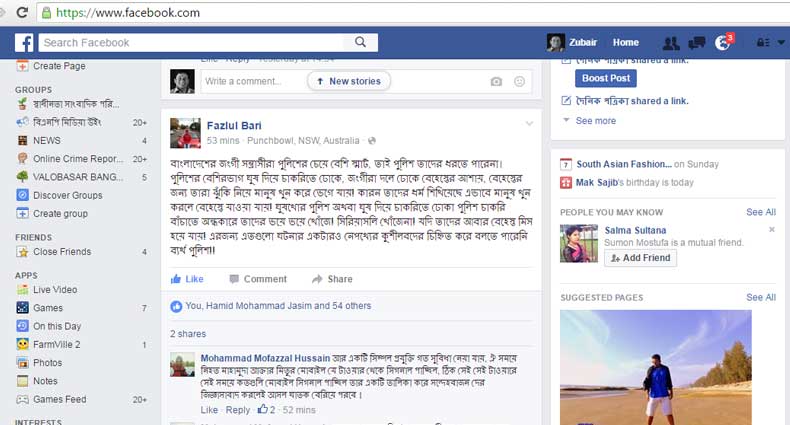Open notifications globe with 3 alerts
Viewport: 790px width, 425px height.
tap(724, 43)
